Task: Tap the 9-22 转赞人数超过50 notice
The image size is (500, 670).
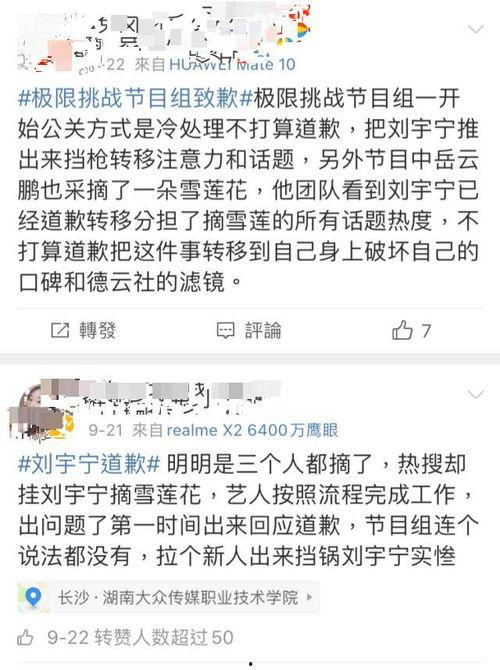Action: click(x=140, y=638)
